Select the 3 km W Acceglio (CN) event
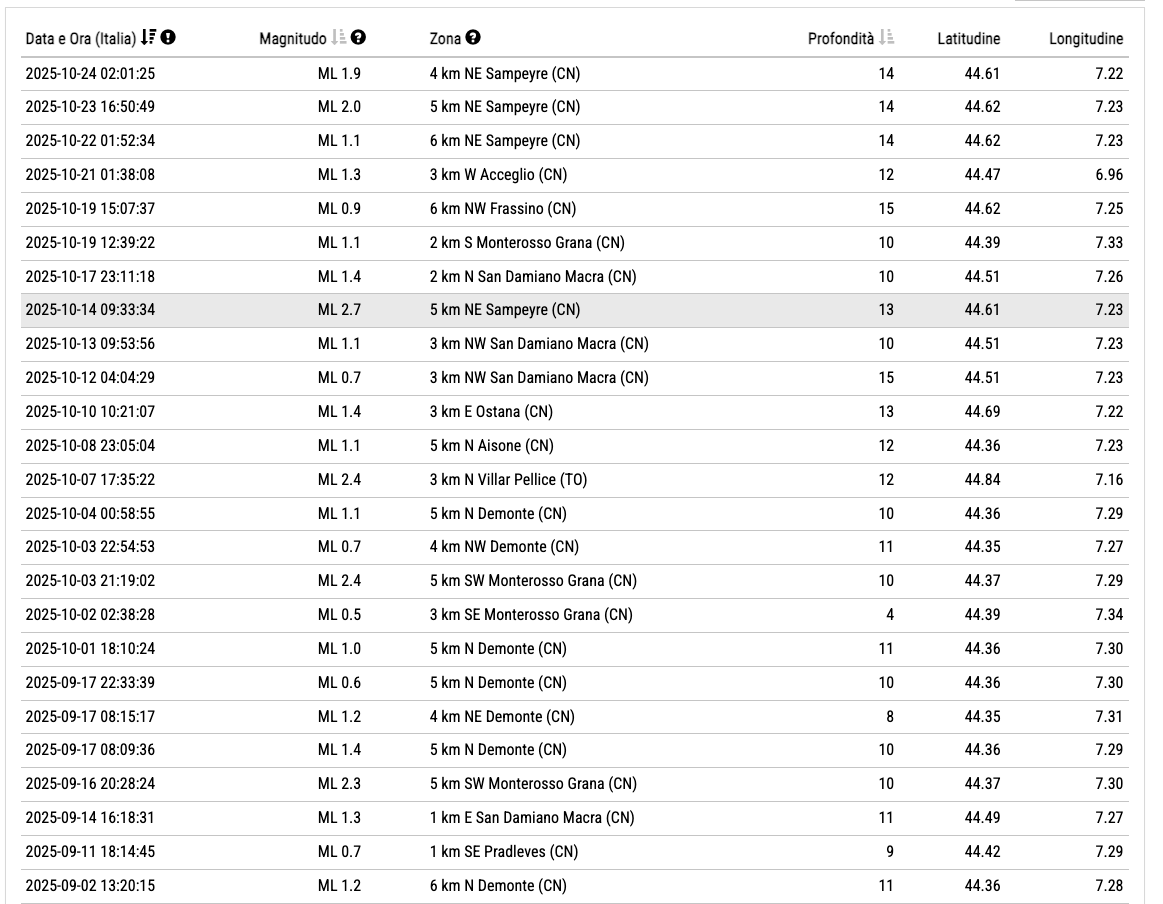The height and width of the screenshot is (904, 1163). click(497, 175)
